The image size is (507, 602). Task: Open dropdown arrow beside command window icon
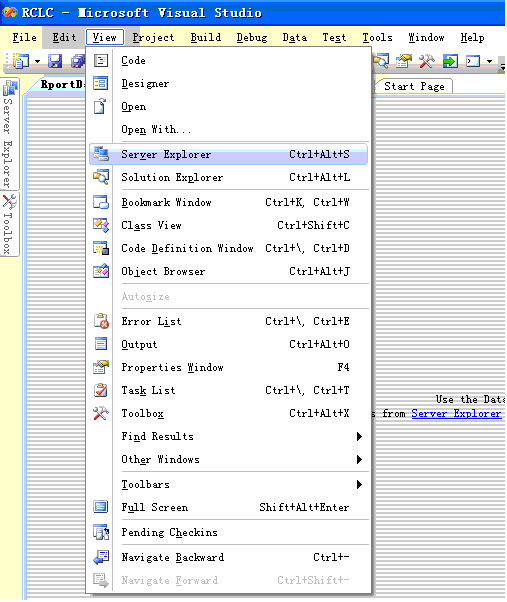point(489,61)
